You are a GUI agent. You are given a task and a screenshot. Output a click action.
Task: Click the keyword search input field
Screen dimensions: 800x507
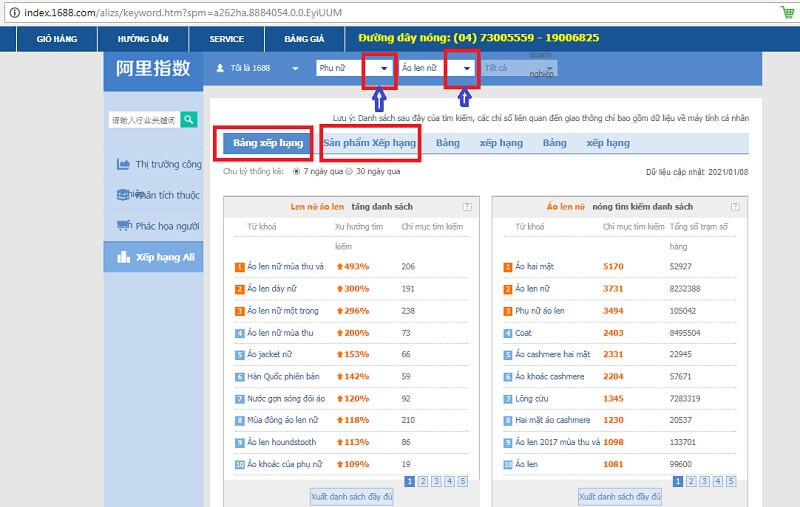pyautogui.click(x=144, y=120)
